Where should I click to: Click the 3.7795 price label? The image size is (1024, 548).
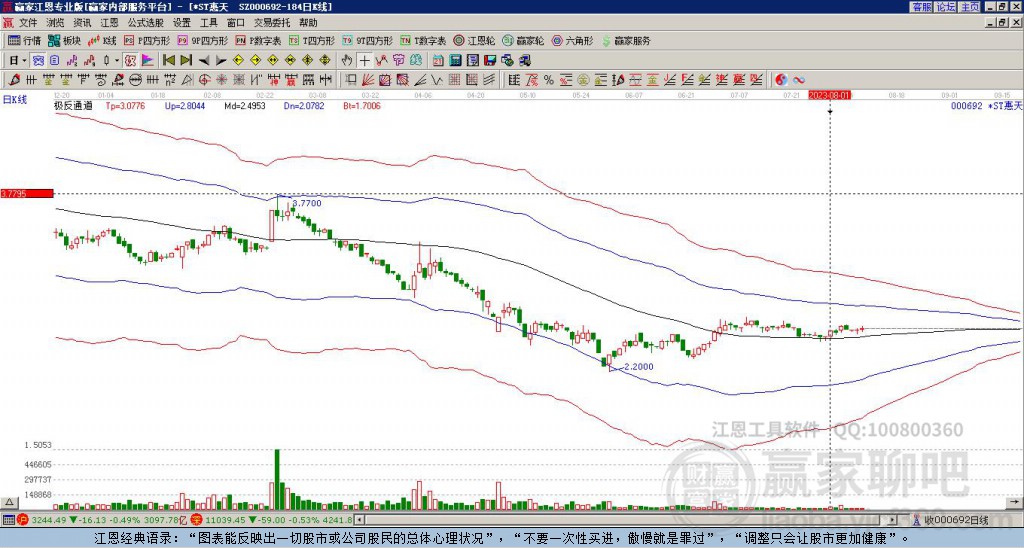point(26,194)
